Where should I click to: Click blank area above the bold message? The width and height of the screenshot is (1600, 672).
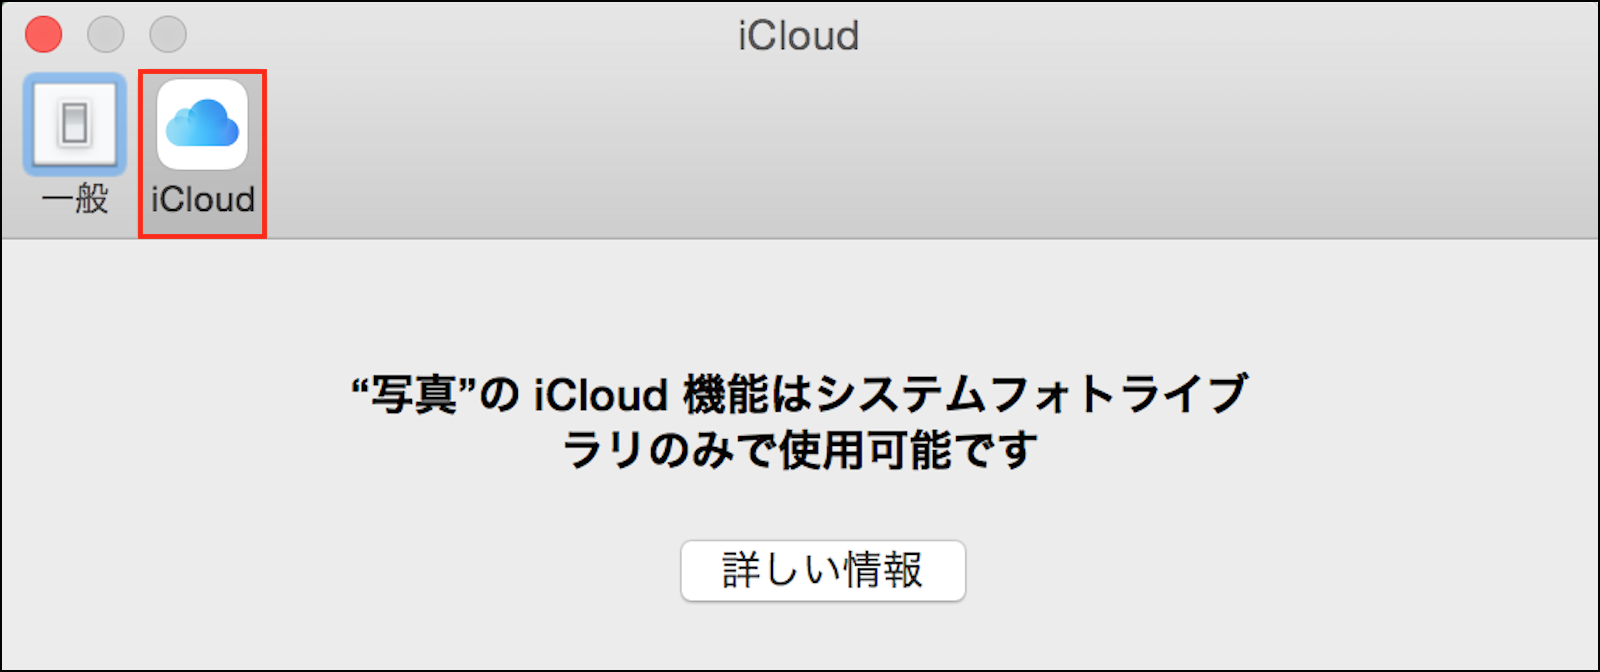pyautogui.click(x=800, y=300)
